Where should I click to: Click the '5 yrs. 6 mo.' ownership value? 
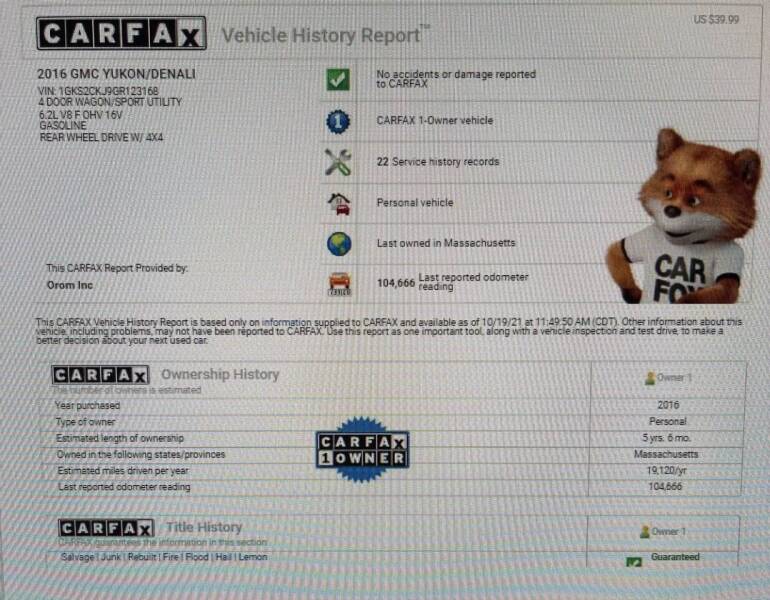point(666,437)
